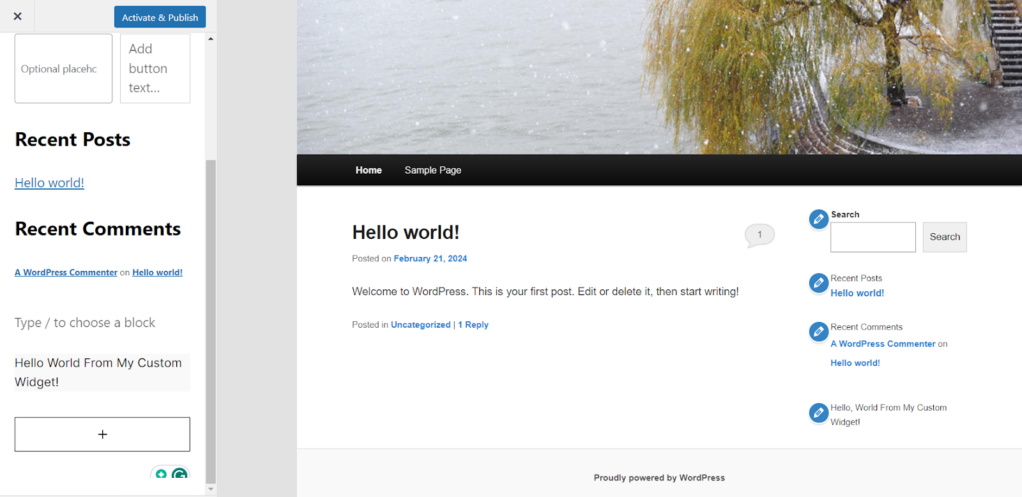Click the Search button in the sidebar

[x=944, y=237]
